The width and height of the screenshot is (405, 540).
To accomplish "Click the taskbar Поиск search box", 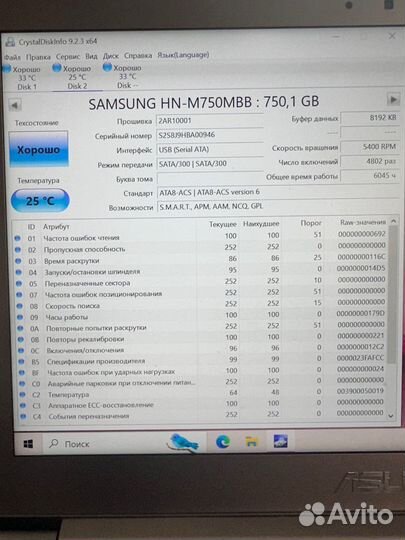I will [x=124, y=444].
